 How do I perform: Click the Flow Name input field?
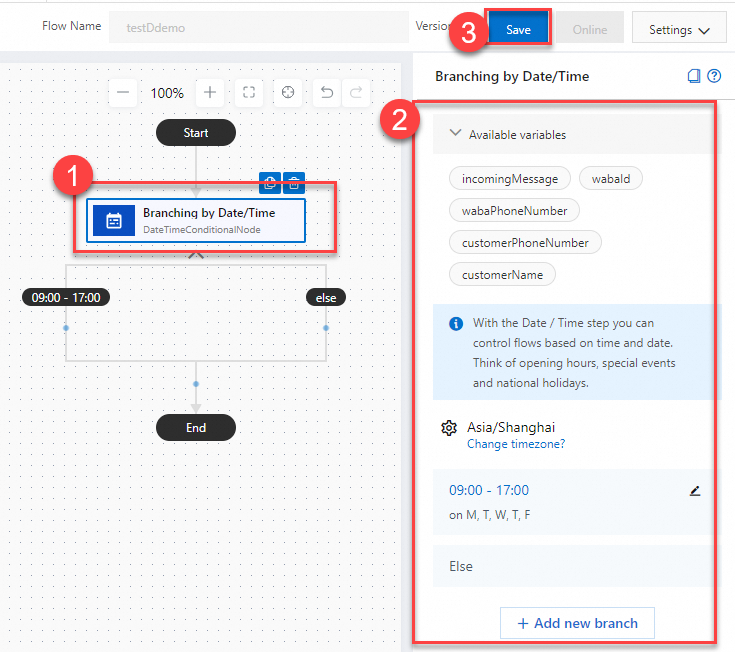coord(259,28)
